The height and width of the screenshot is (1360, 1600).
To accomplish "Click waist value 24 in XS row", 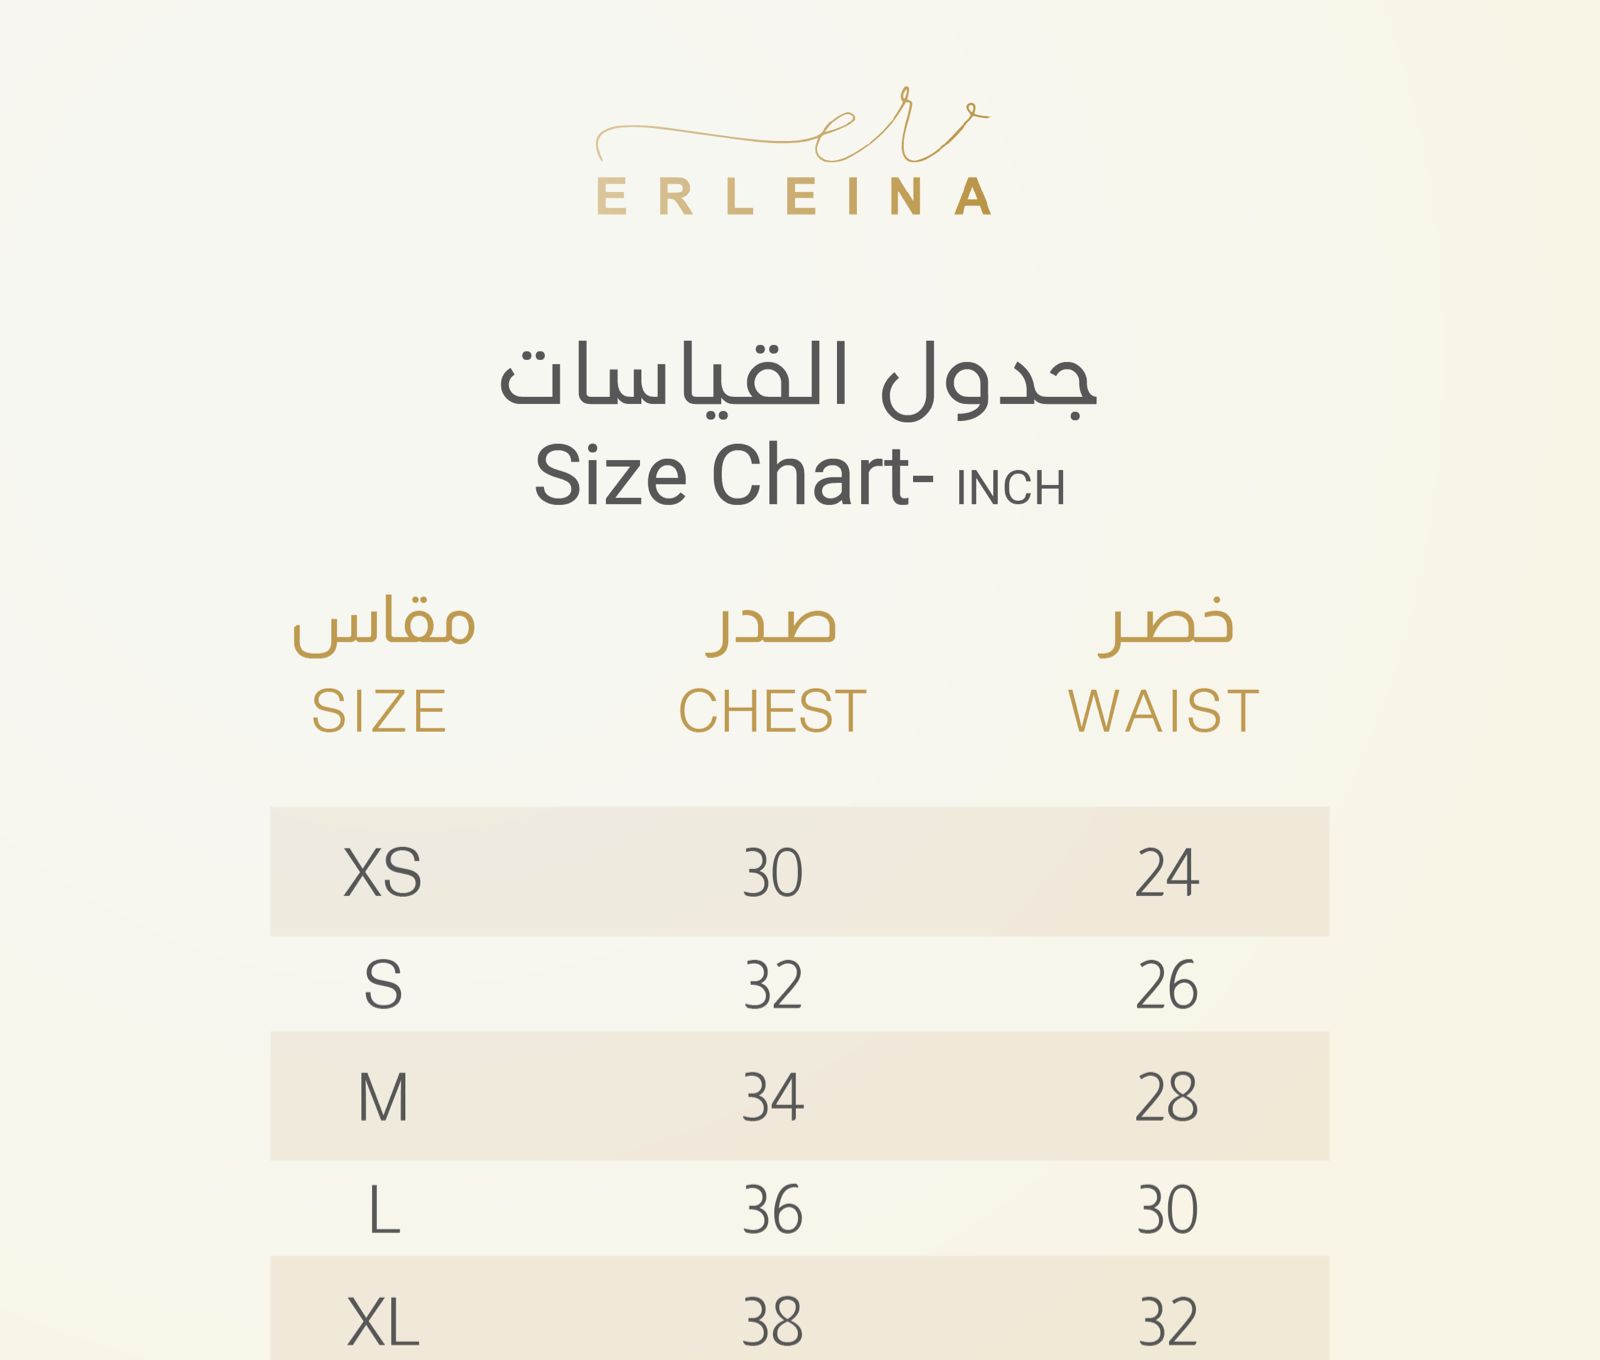I will click(x=1167, y=872).
